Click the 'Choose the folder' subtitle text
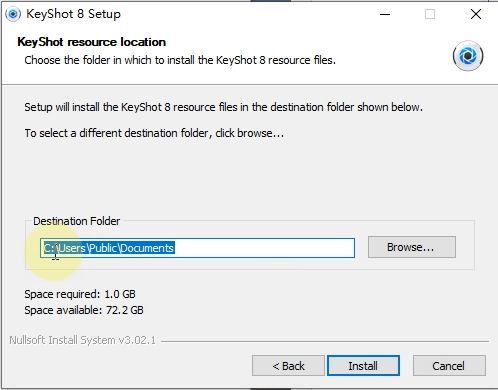 (180, 60)
